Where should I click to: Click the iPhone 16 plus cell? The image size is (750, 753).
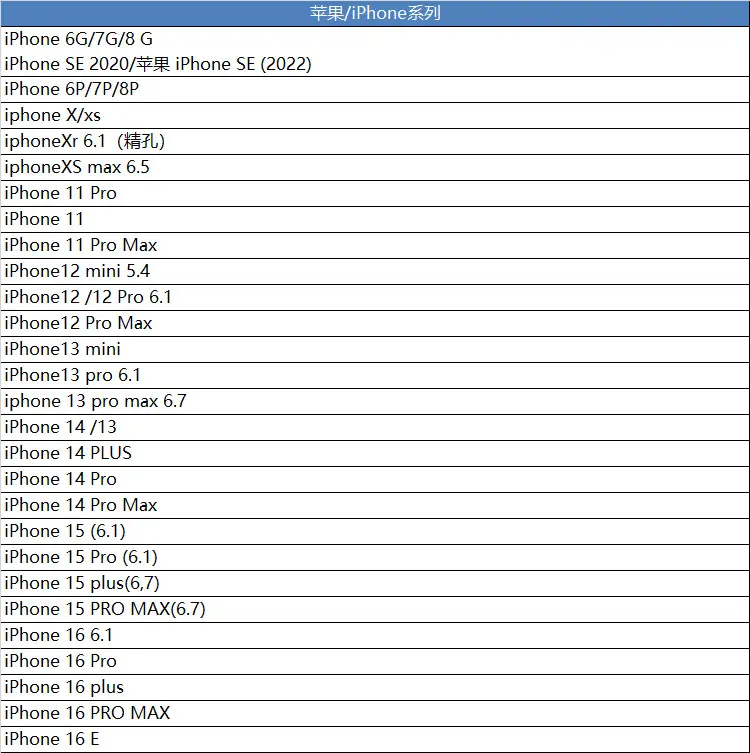coord(375,687)
